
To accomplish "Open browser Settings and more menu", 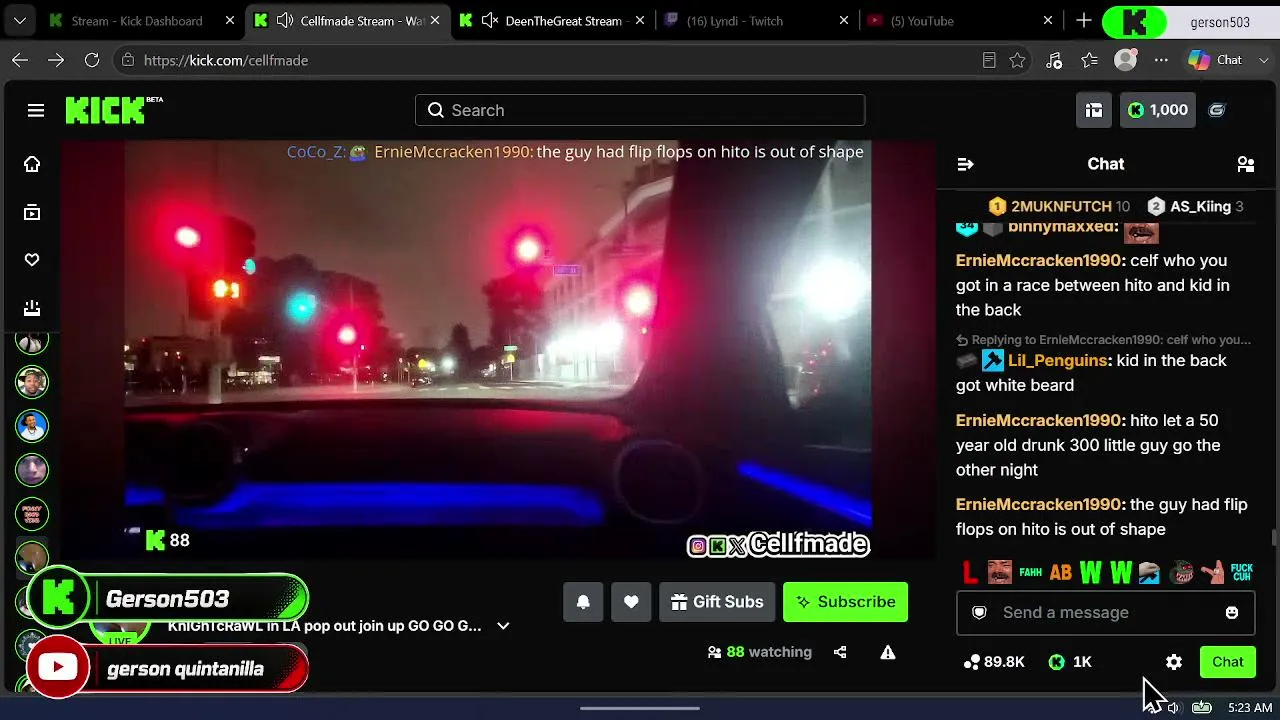I will click(1161, 60).
